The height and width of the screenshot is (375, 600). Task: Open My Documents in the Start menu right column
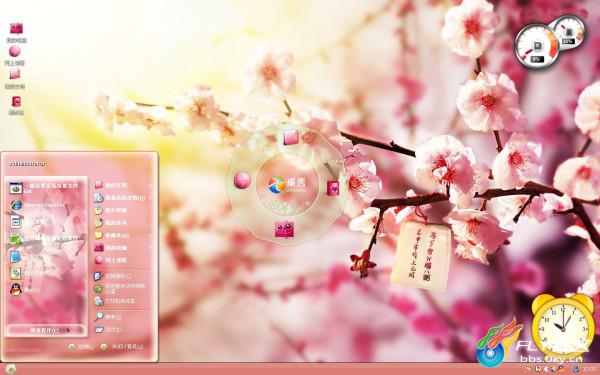[122, 185]
